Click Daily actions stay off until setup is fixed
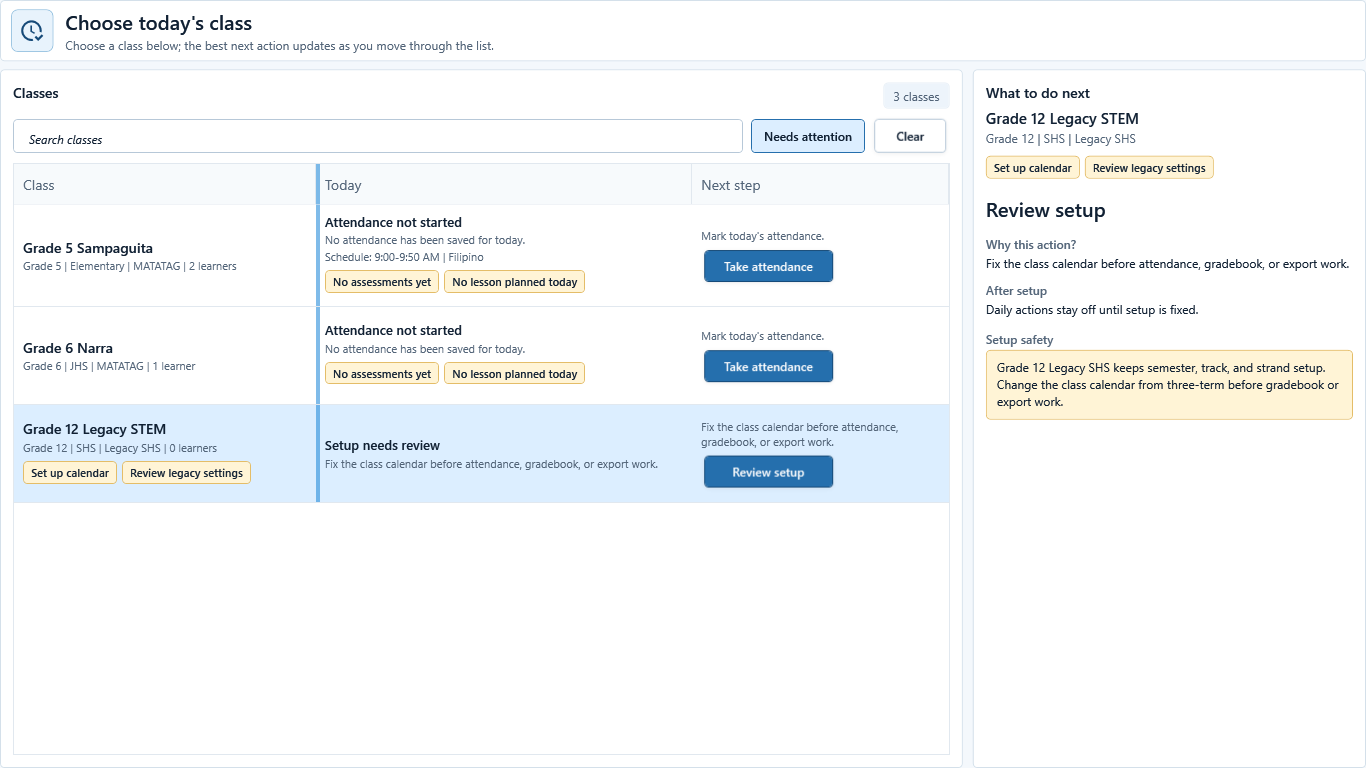Image resolution: width=1366 pixels, height=768 pixels. click(x=1092, y=310)
